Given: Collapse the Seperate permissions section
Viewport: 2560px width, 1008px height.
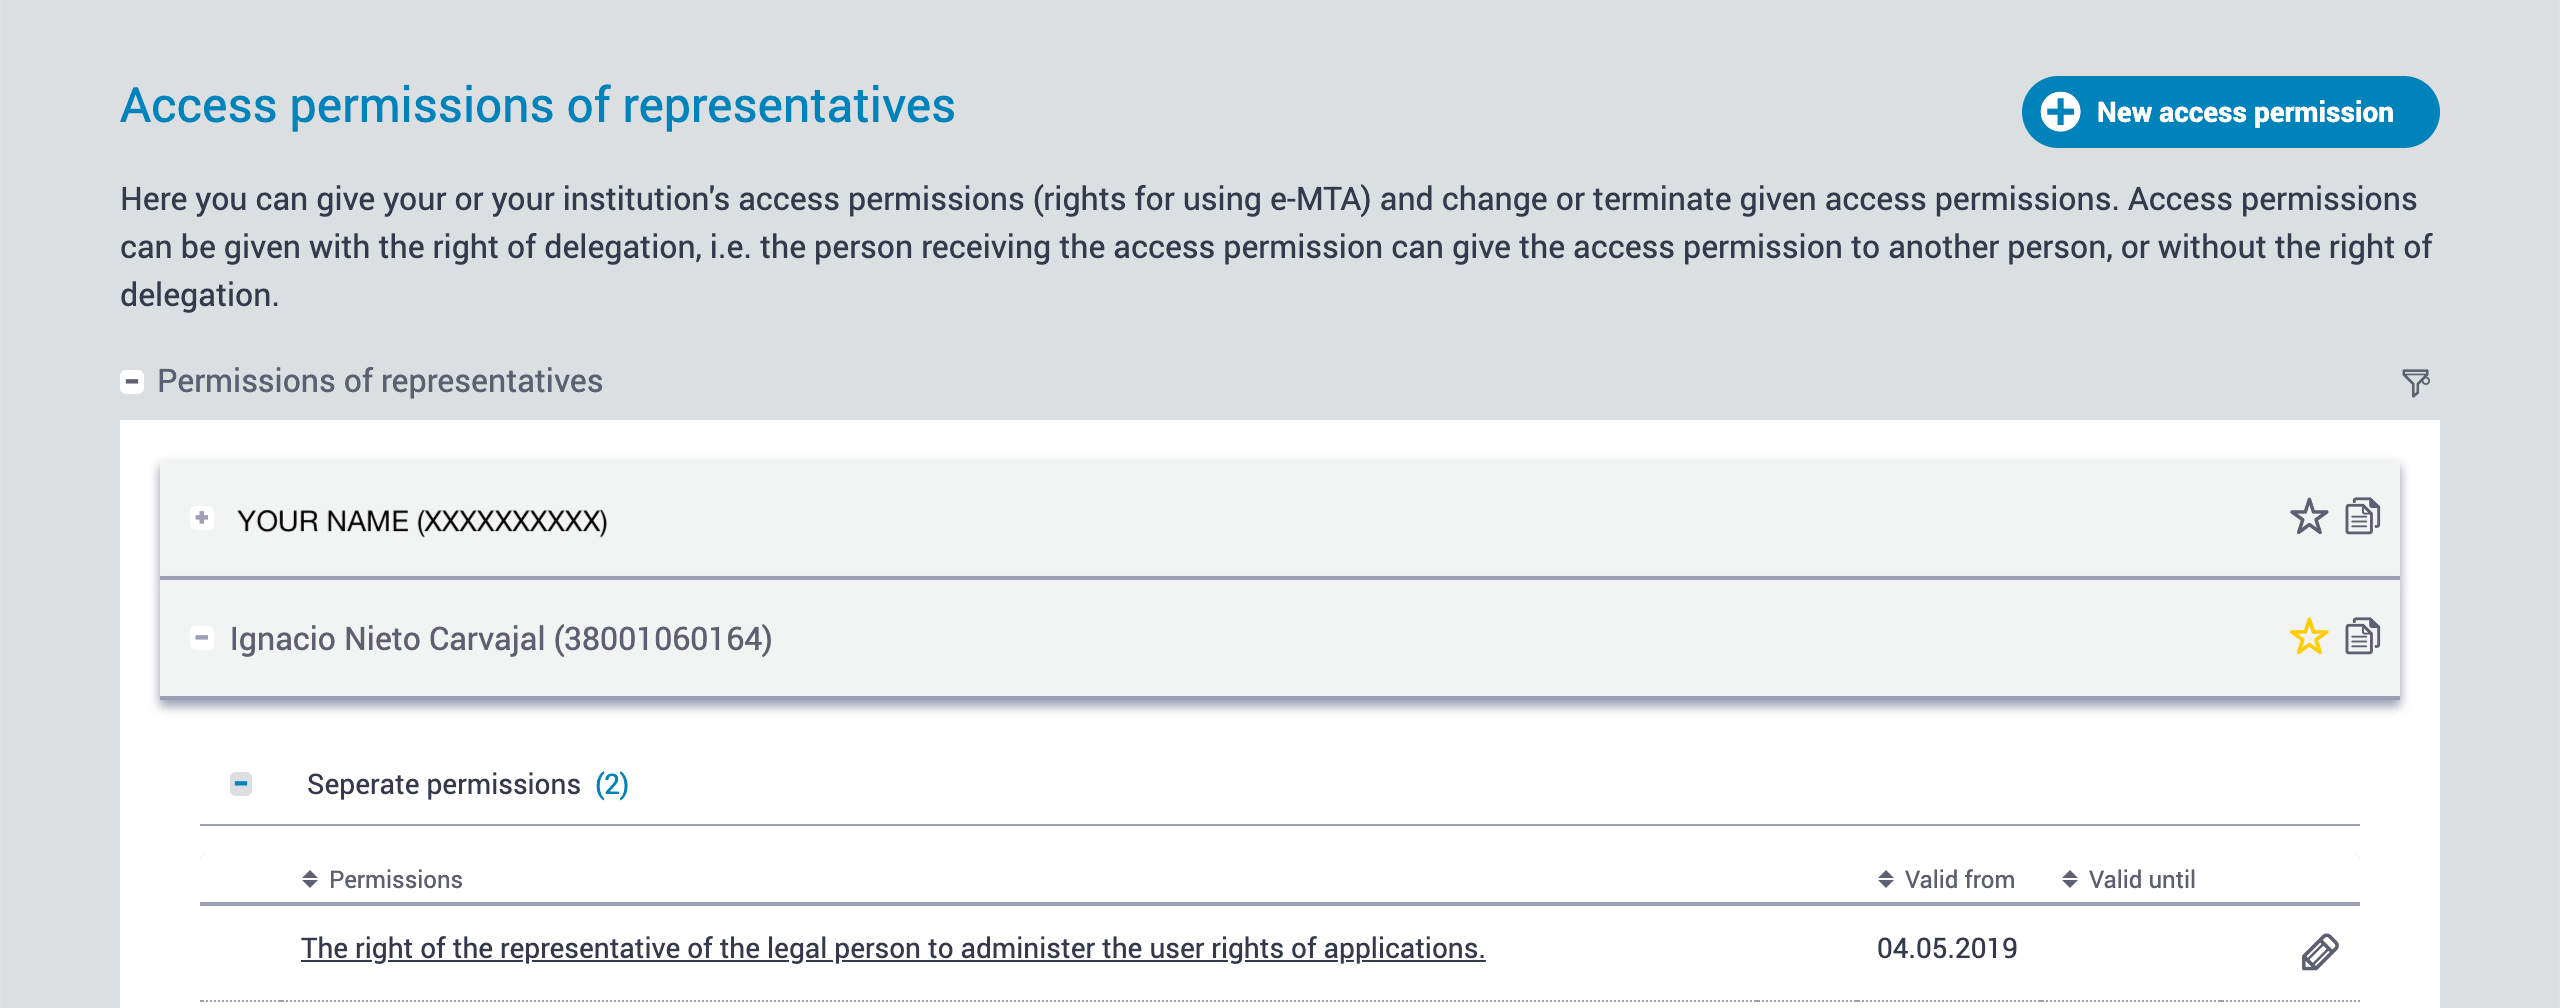Looking at the screenshot, I should 240,783.
